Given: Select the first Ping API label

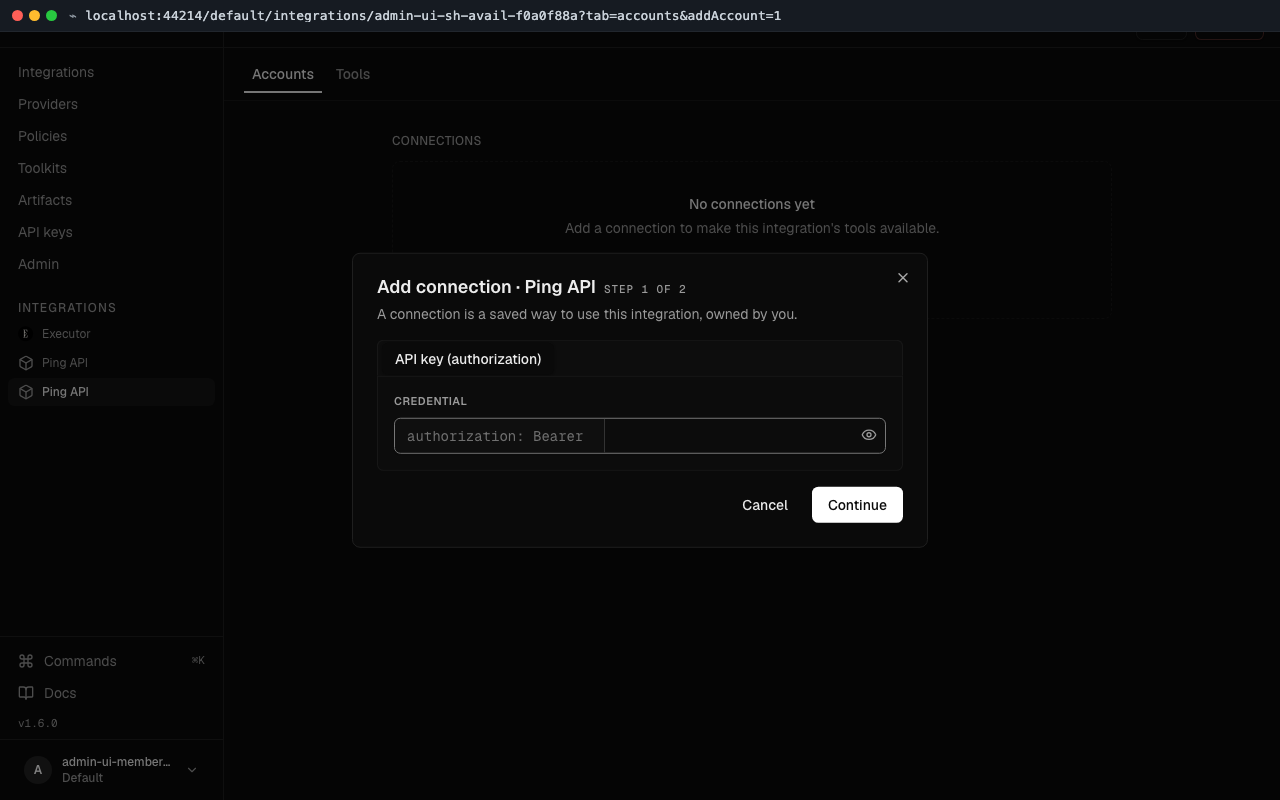Looking at the screenshot, I should tap(65, 363).
